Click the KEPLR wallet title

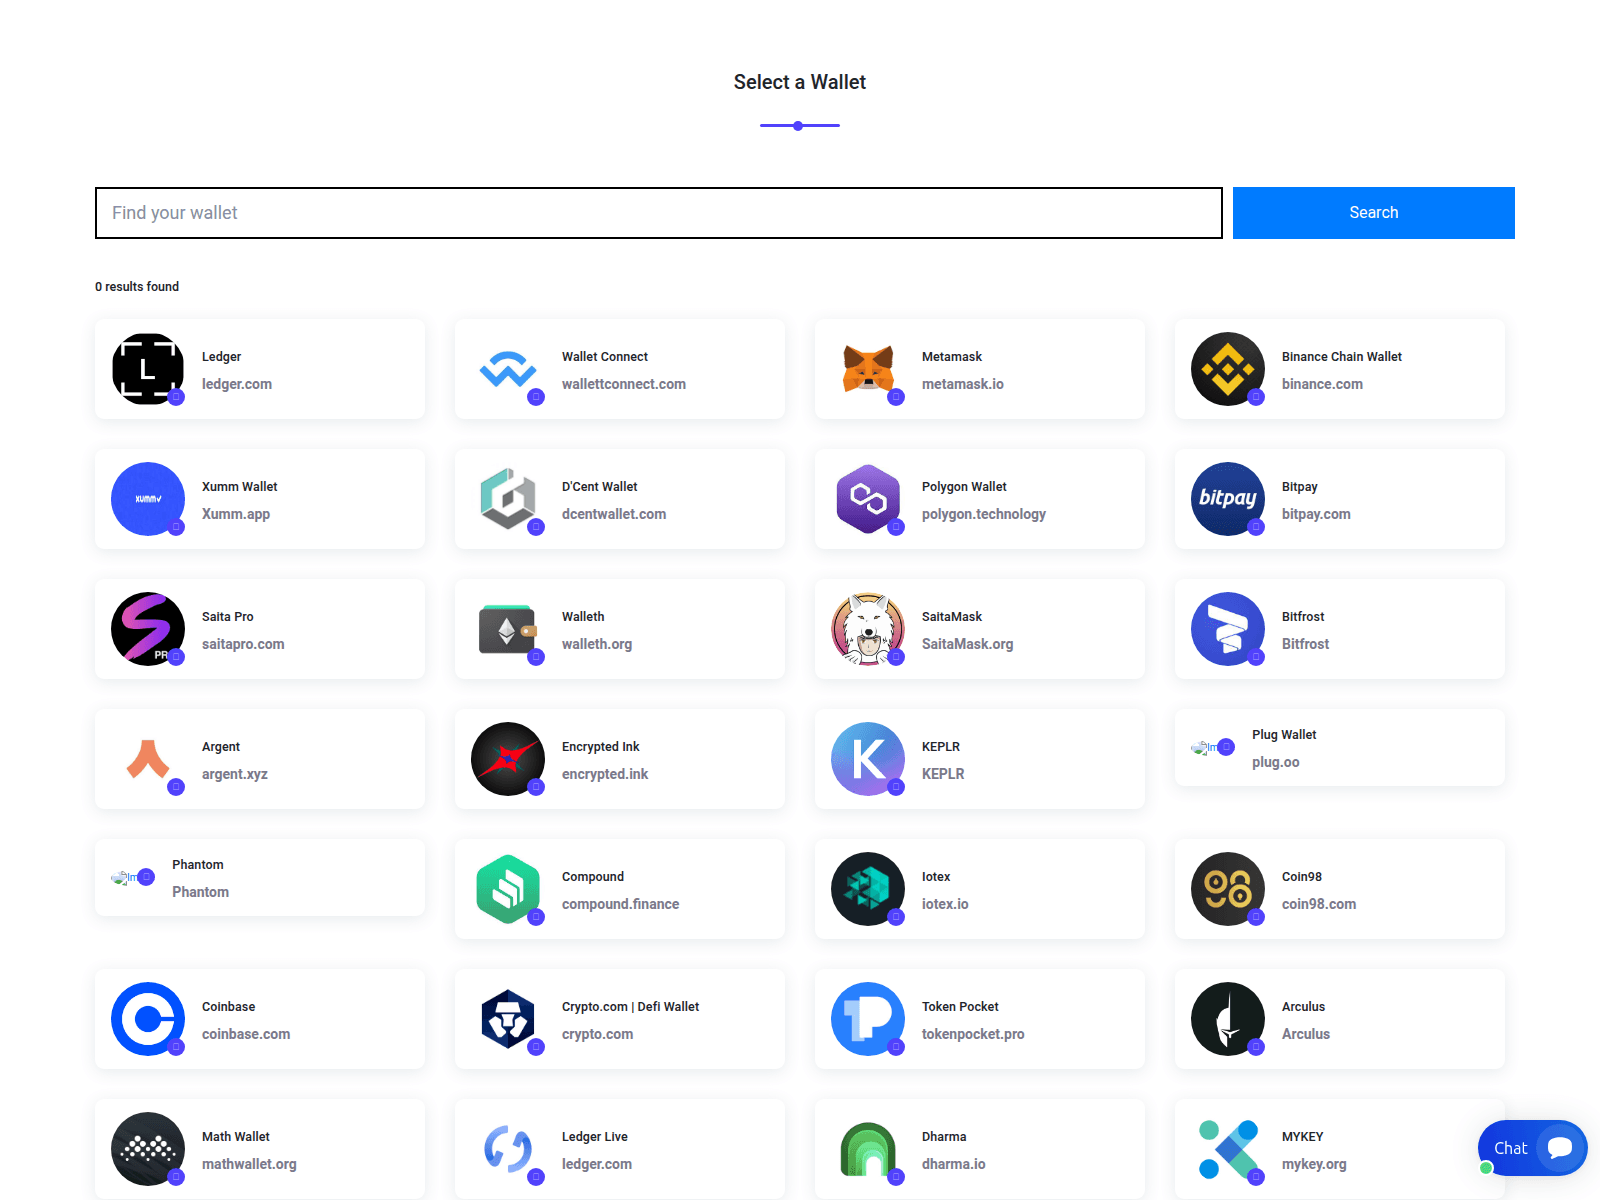point(941,747)
